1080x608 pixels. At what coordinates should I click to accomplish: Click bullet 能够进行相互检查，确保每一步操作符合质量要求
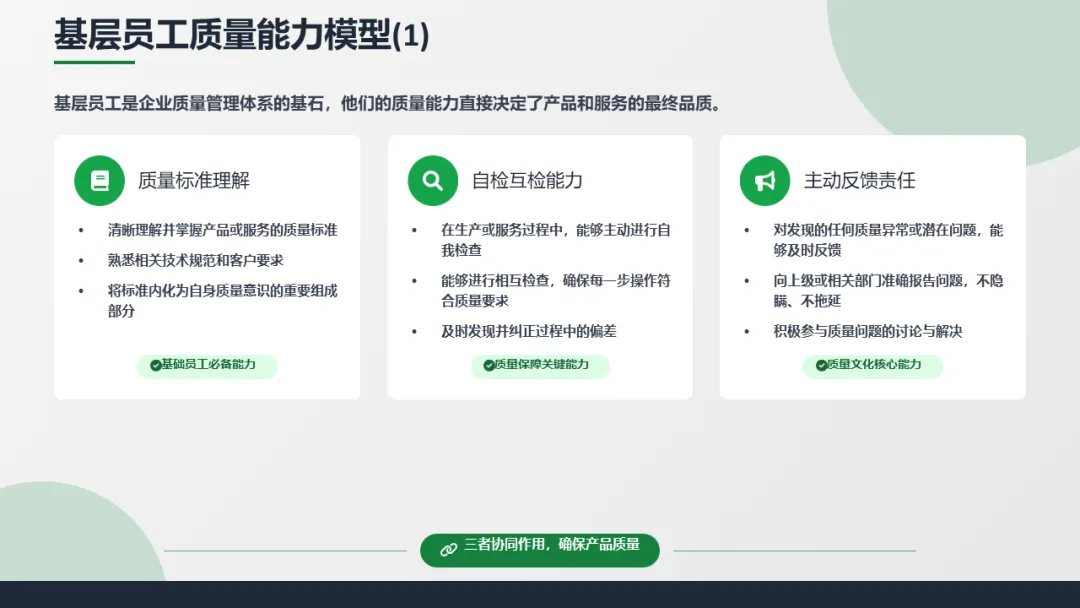tap(556, 291)
